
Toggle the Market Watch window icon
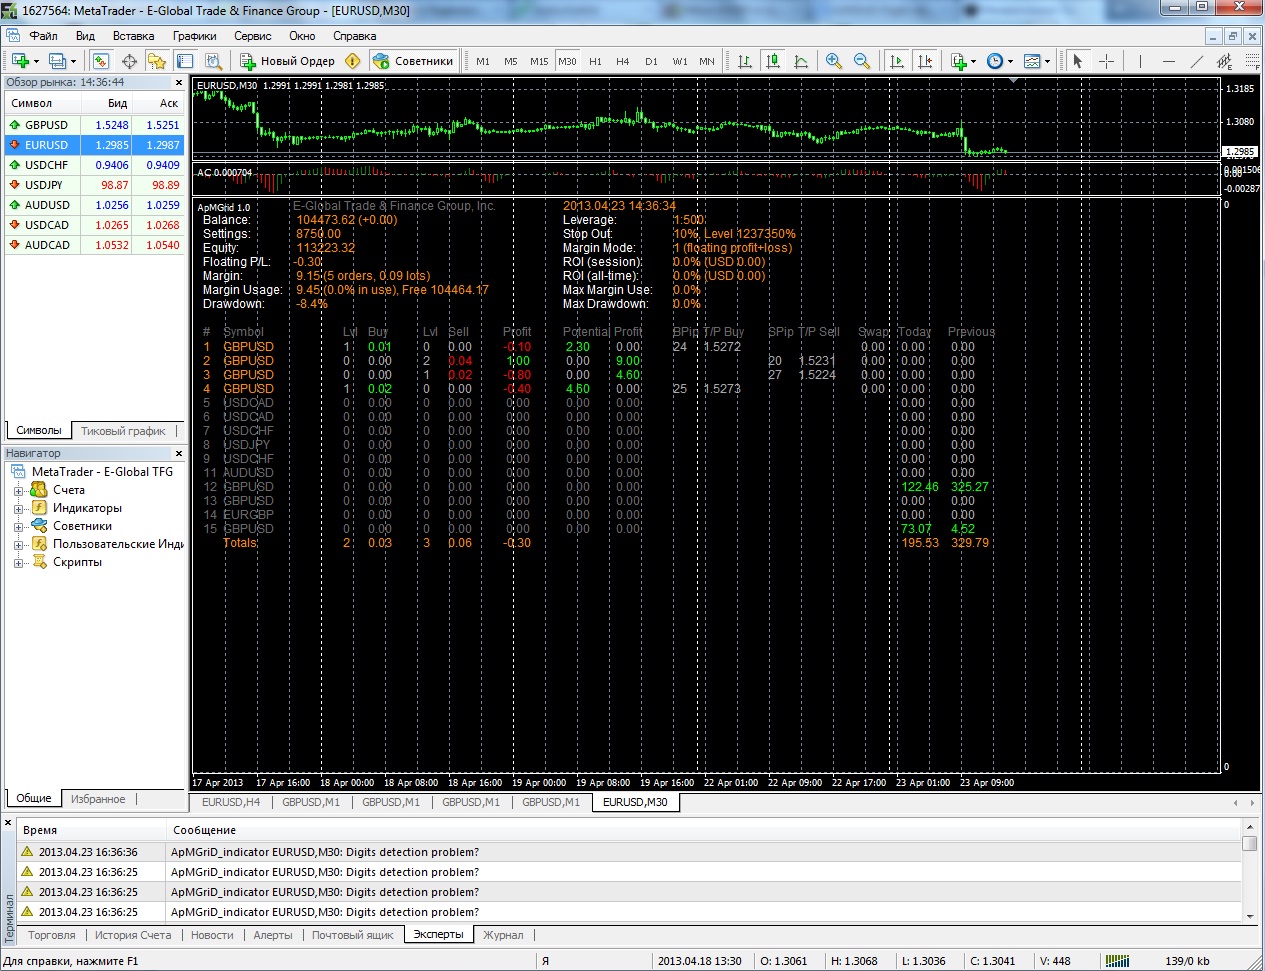tap(100, 61)
